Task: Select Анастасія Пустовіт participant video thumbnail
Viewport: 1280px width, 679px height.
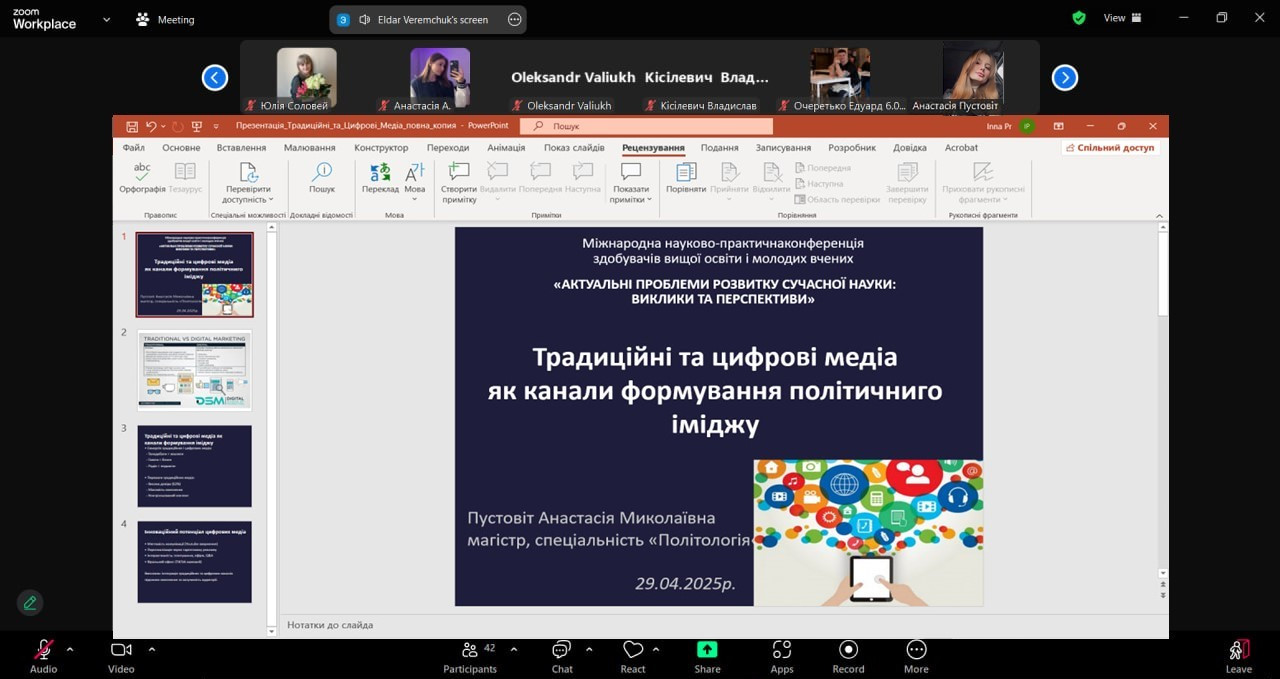Action: click(x=972, y=75)
